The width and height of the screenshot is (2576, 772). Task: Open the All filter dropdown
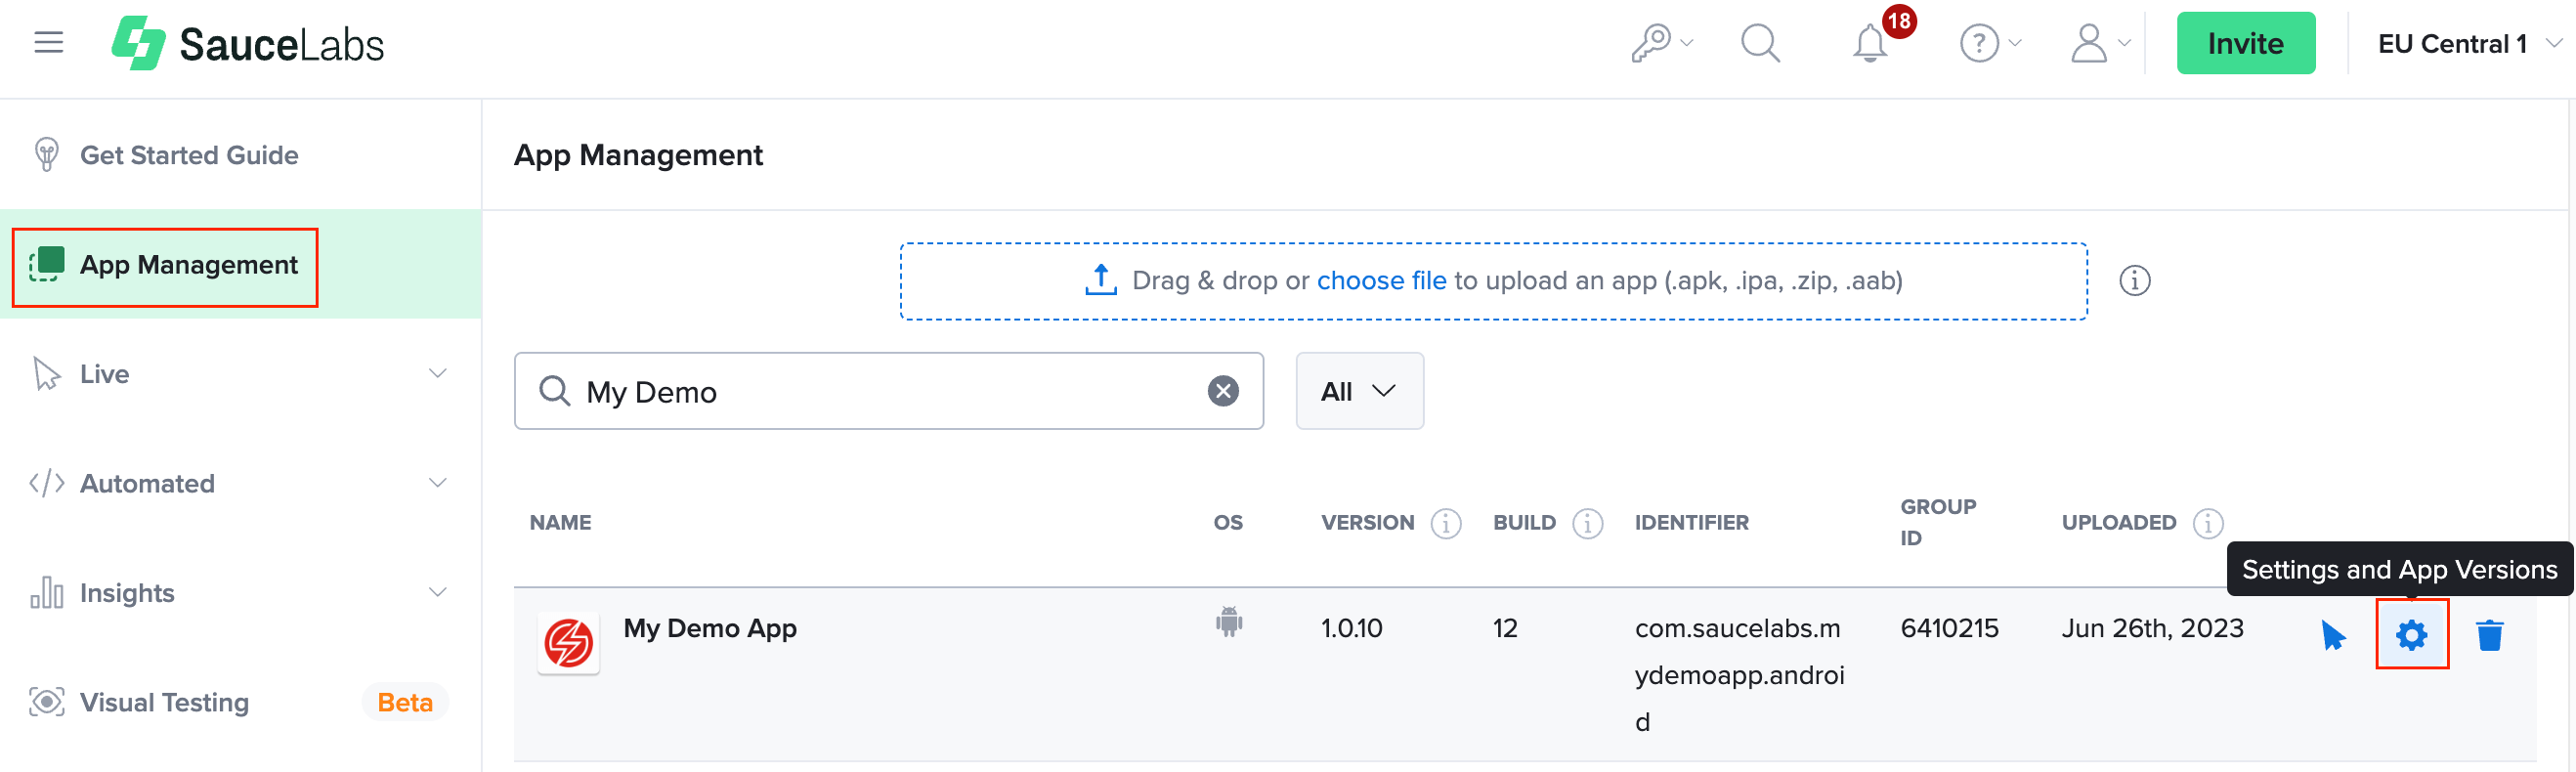tap(1359, 391)
